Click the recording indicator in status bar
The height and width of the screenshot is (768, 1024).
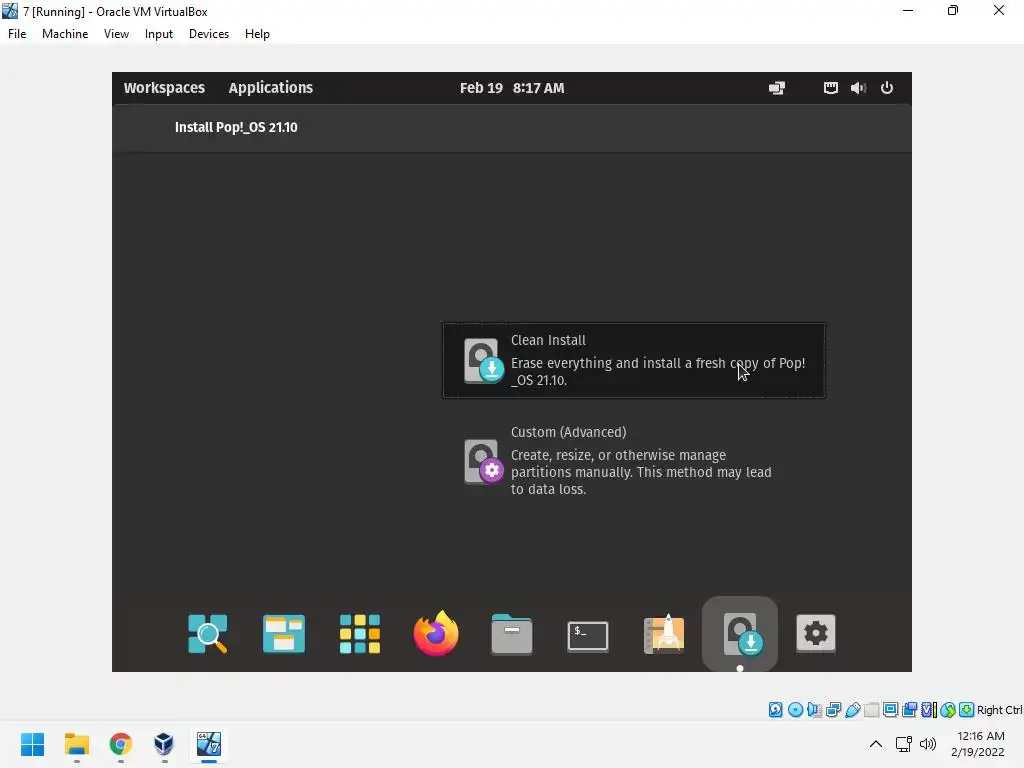tap(909, 710)
